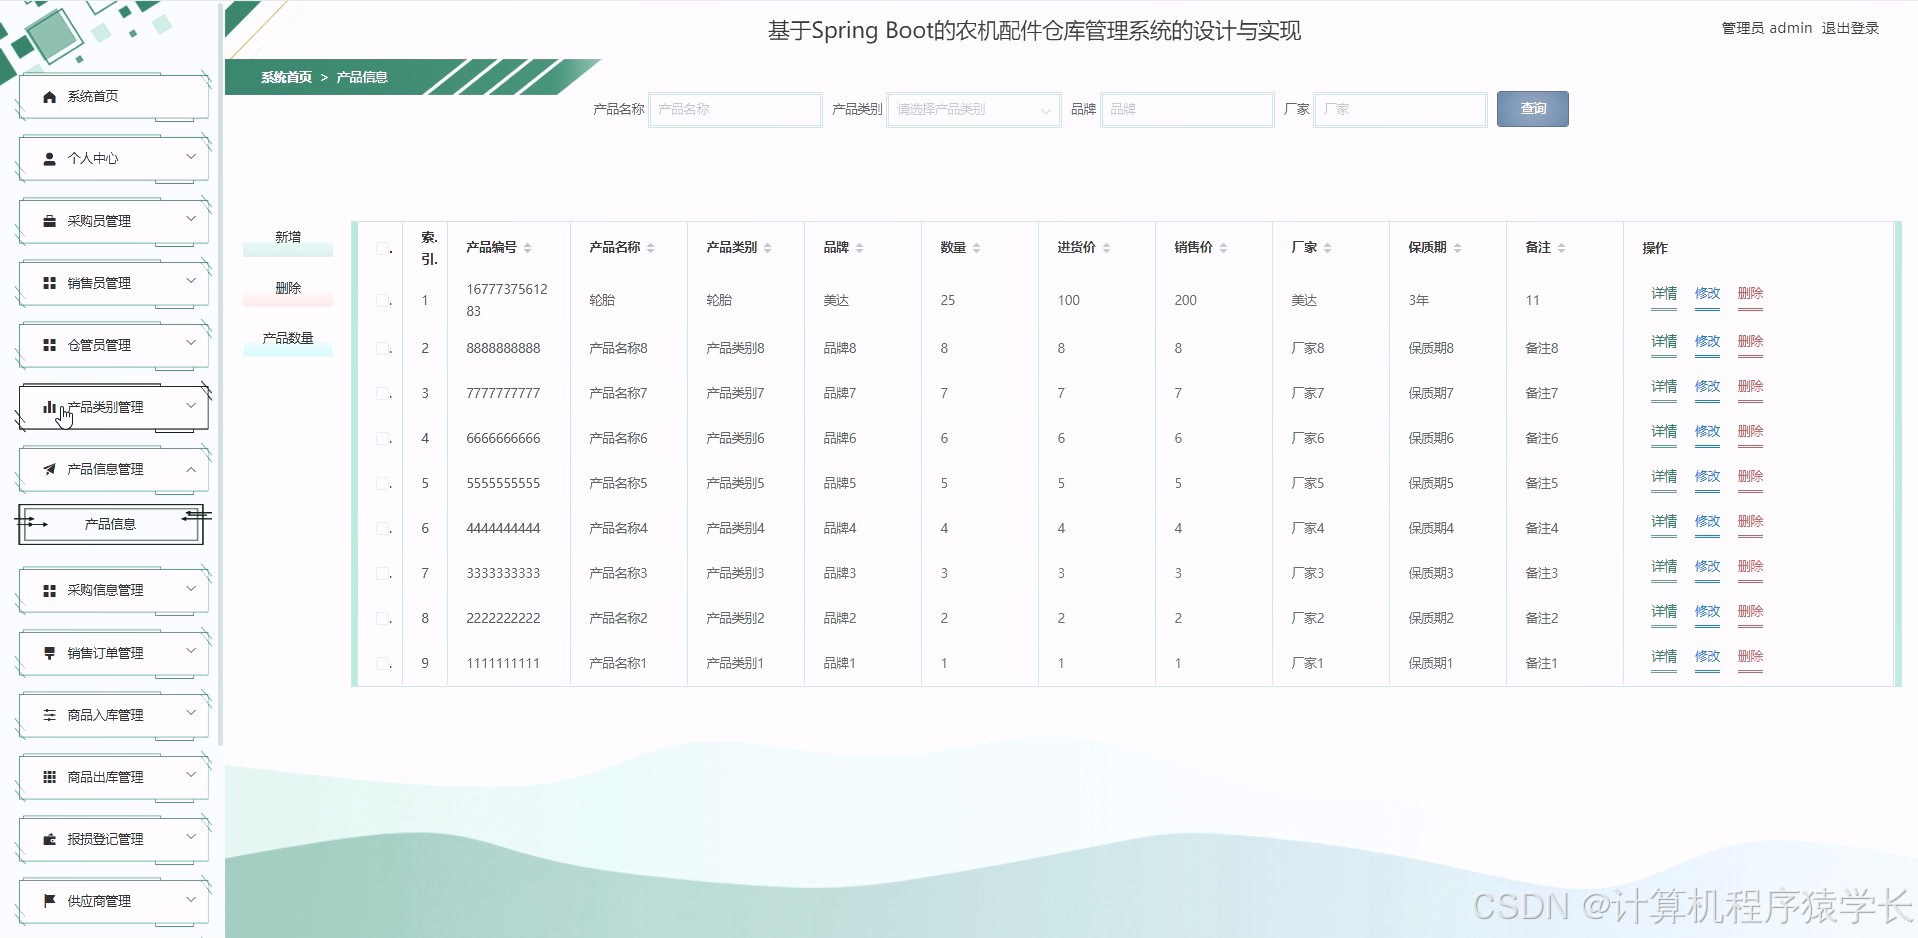Click the 查询 search button
The height and width of the screenshot is (938, 1918).
(1532, 109)
